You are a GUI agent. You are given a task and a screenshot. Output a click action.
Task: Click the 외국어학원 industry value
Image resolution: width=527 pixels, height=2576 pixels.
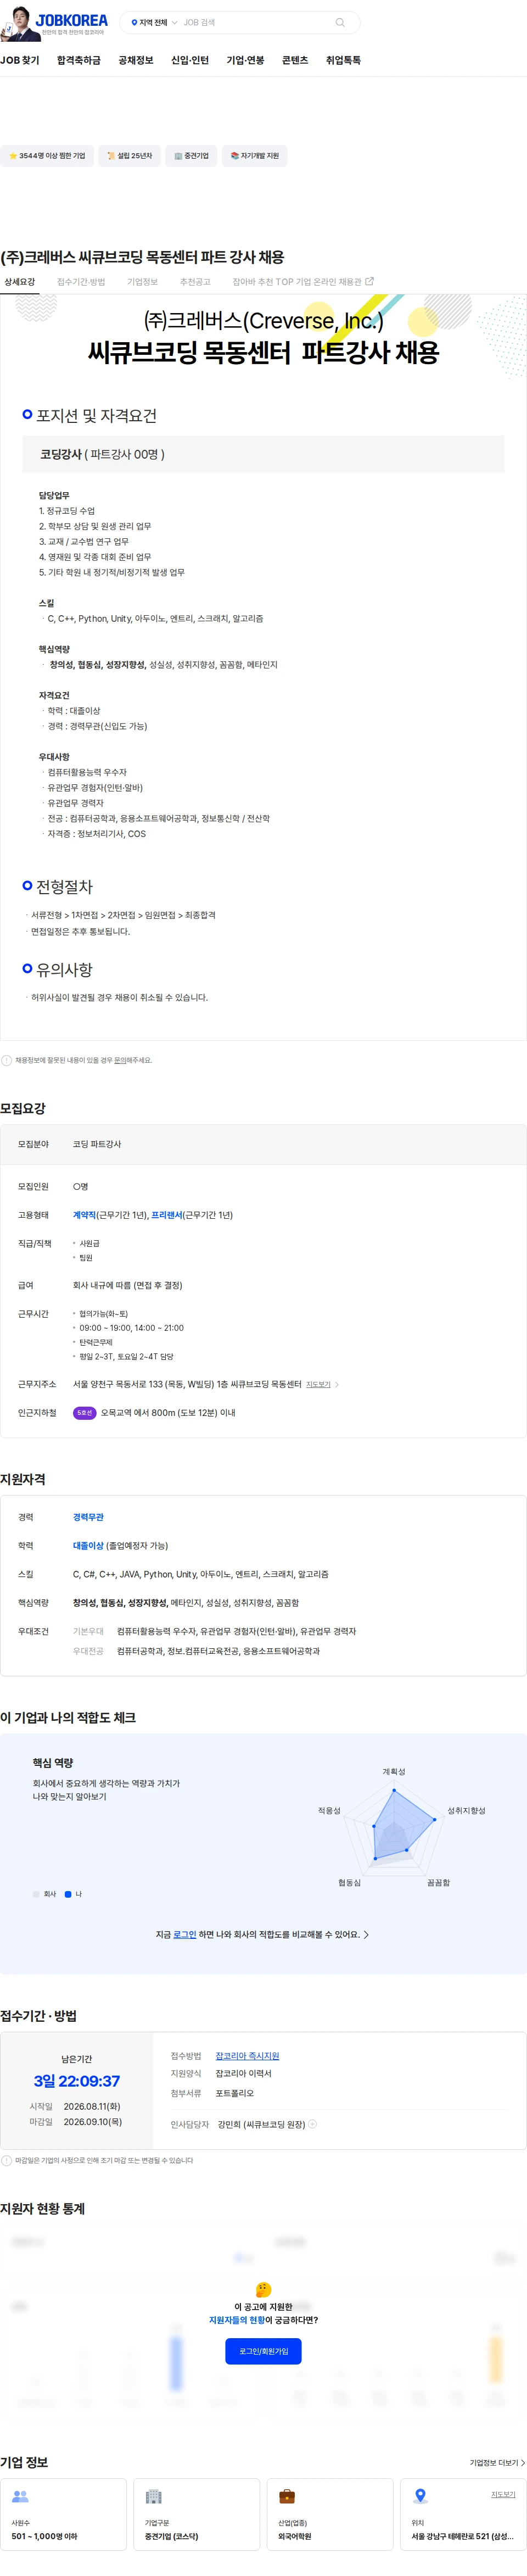pos(295,2536)
